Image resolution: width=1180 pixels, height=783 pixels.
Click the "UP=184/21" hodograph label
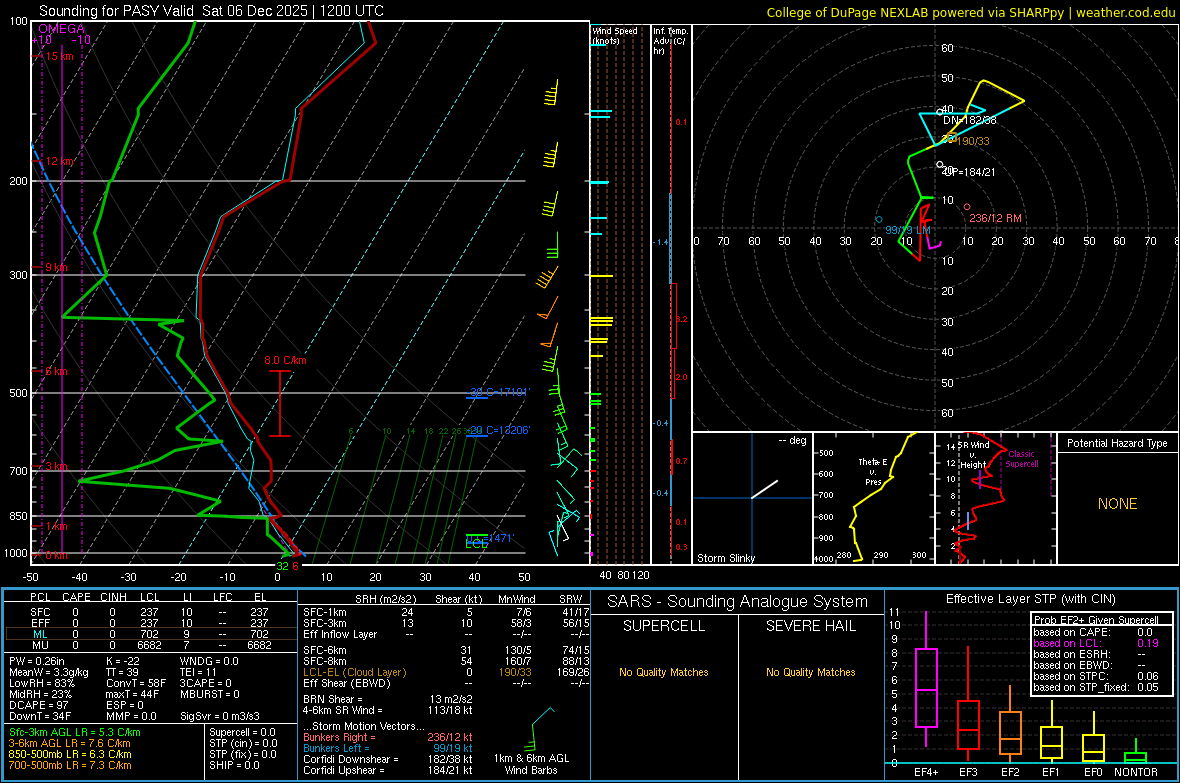[969, 172]
